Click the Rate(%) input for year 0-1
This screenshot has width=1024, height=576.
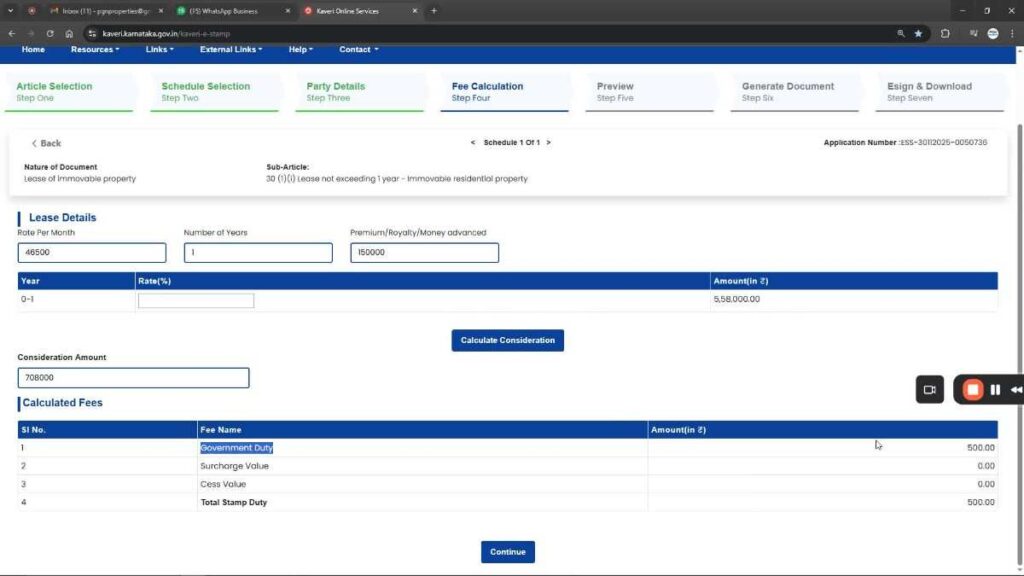point(196,300)
